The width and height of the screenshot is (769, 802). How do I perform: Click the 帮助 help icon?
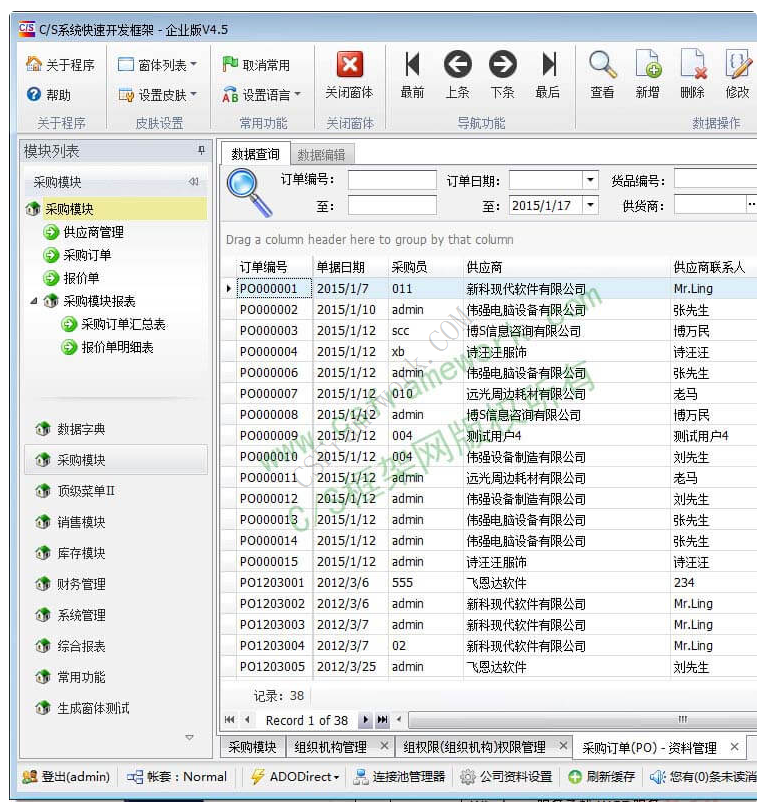point(34,94)
